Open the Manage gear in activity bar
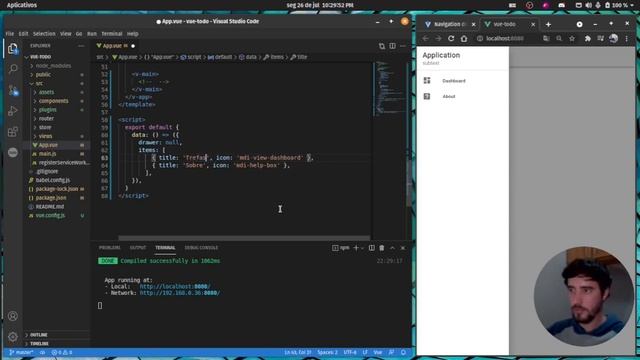The image size is (640, 360). click(x=13, y=337)
